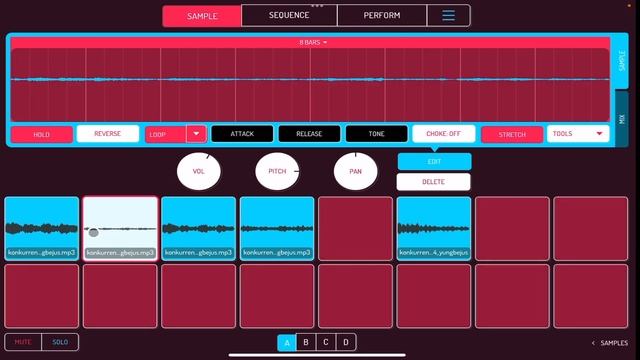The width and height of the screenshot is (640, 360).
Task: Select pad bank A
Action: coord(287,342)
